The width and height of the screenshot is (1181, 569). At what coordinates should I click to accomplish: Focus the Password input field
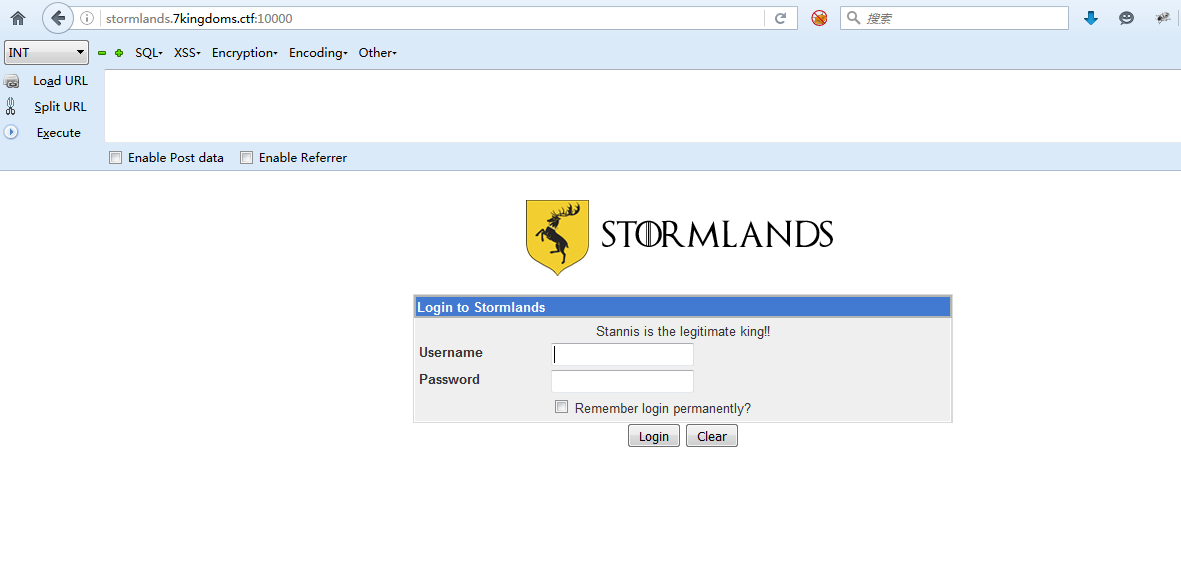tap(622, 381)
